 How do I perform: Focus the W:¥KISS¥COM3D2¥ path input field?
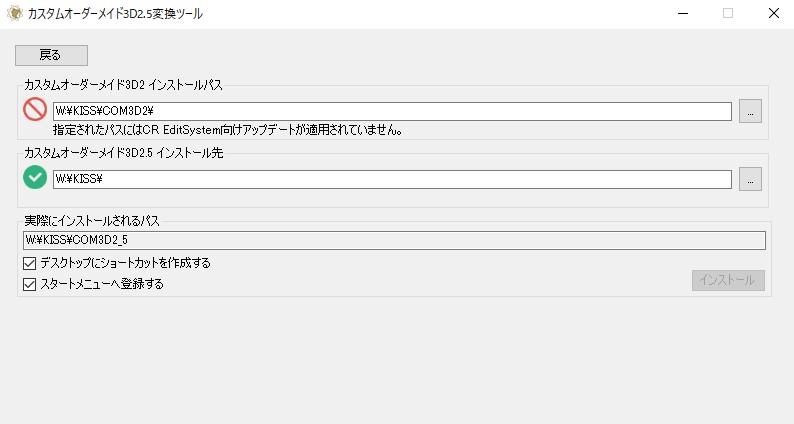pos(392,111)
